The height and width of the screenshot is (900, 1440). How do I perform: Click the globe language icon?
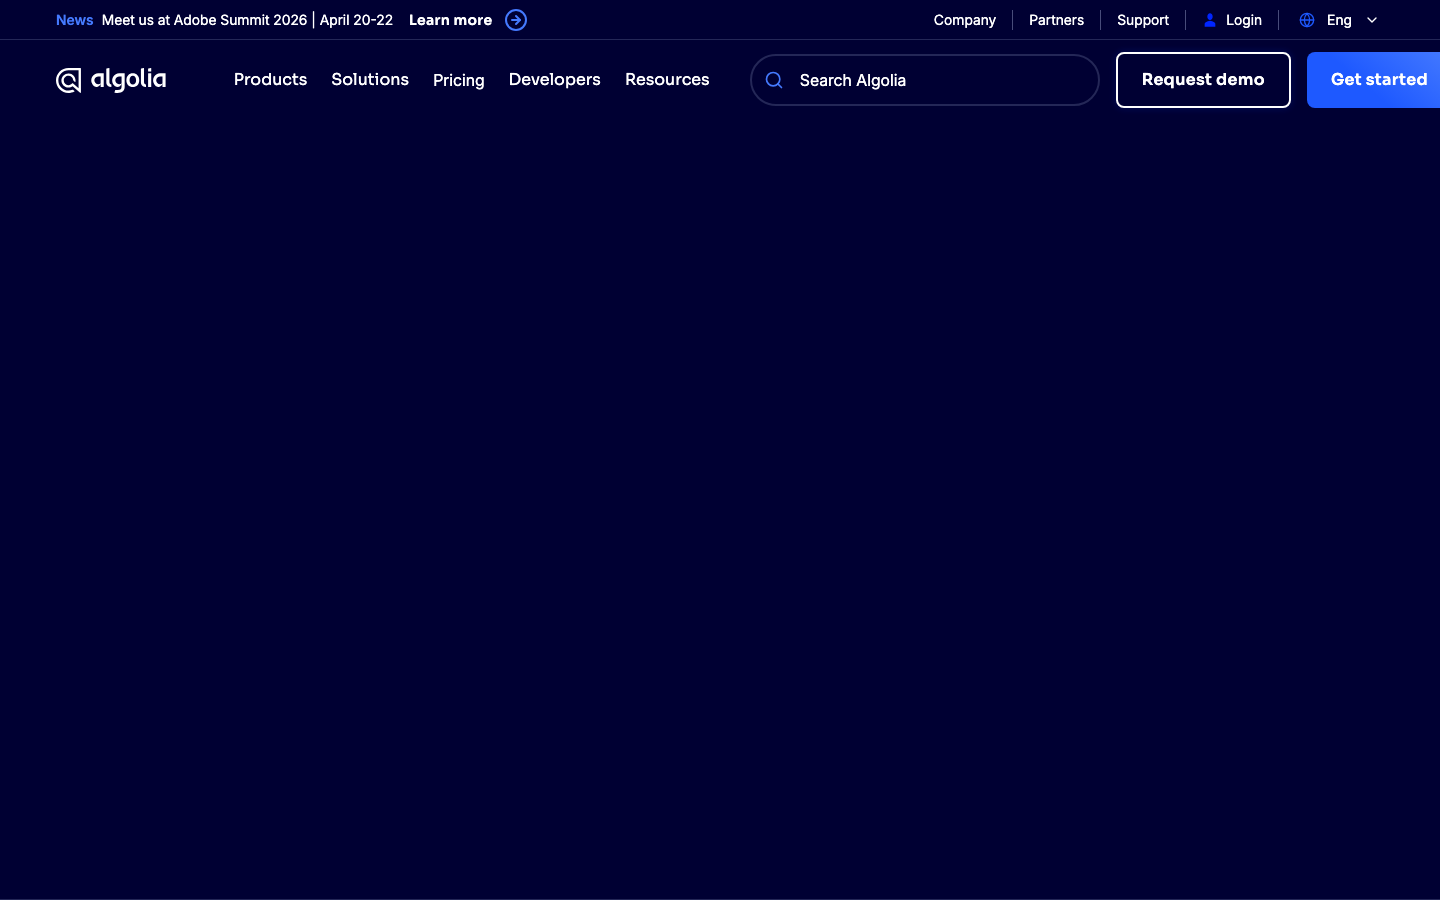pos(1307,20)
